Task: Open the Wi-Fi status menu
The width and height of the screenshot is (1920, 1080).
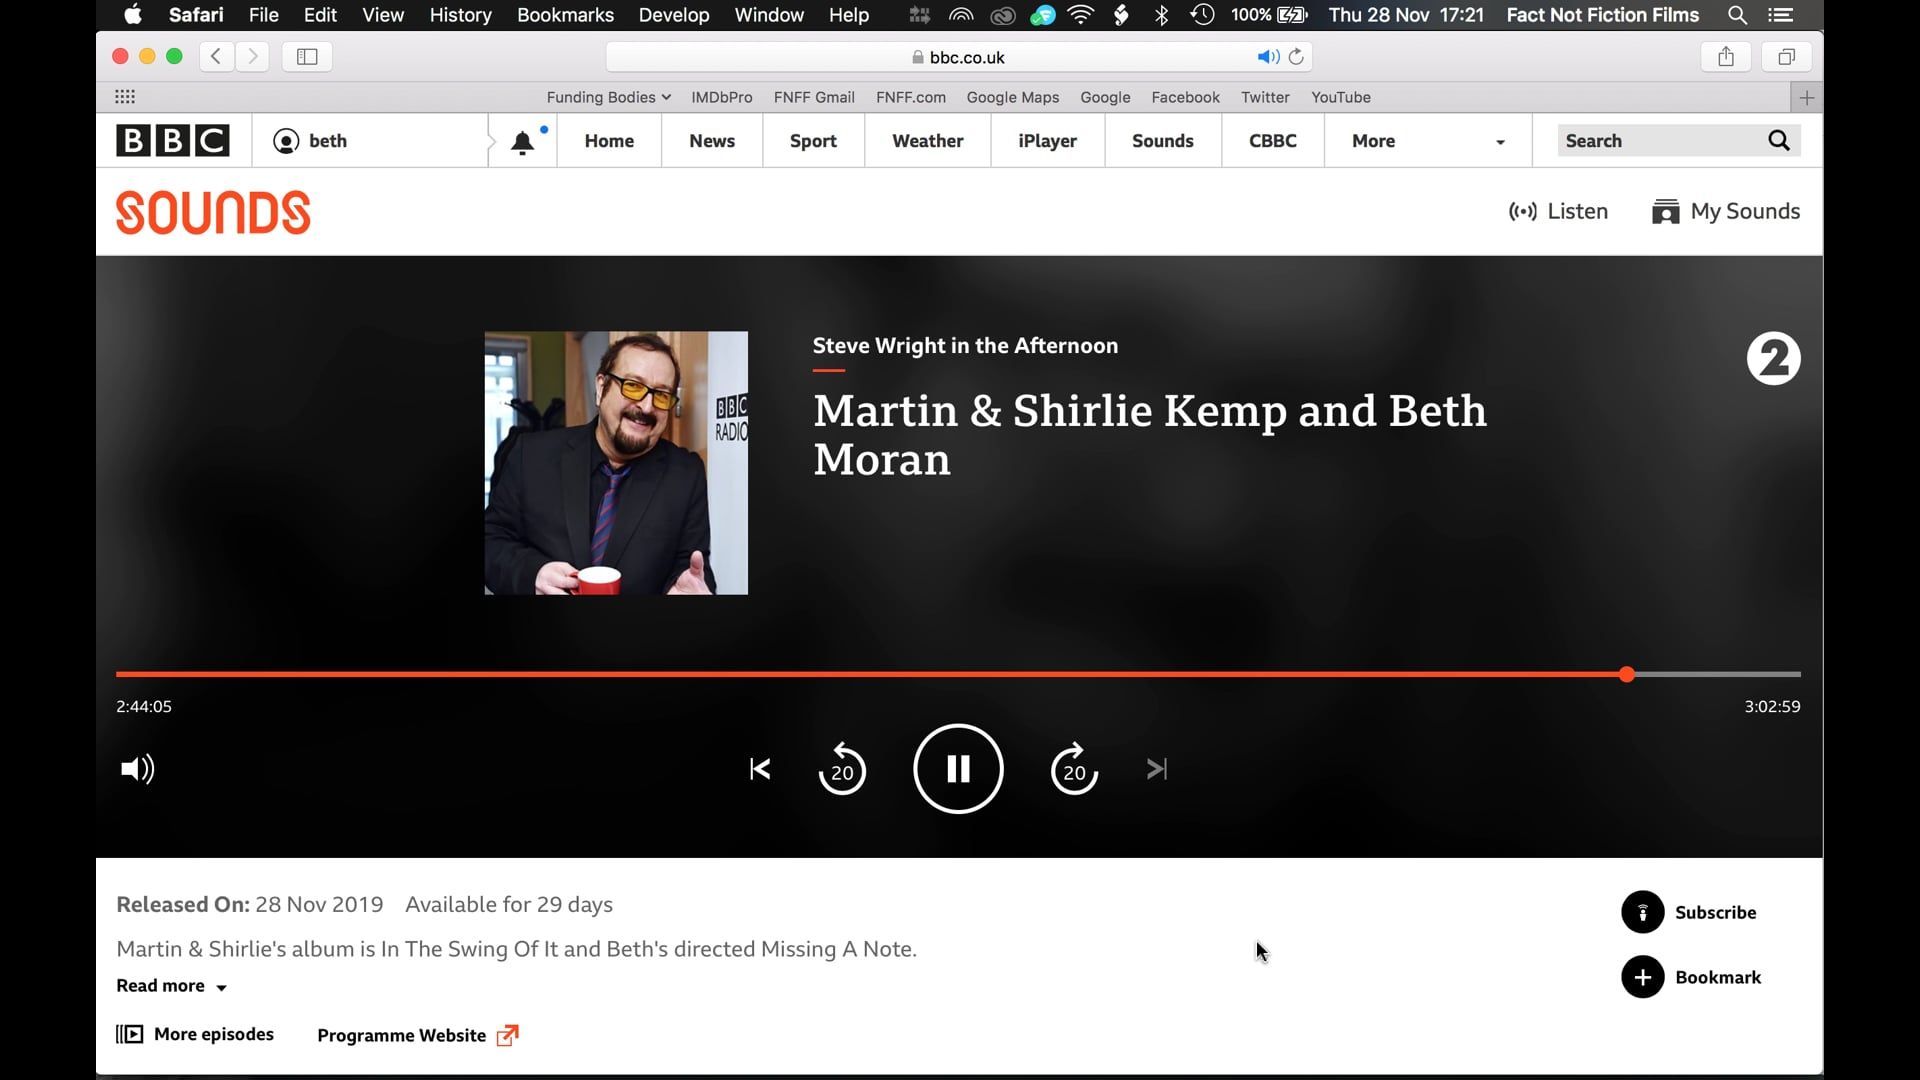Action: click(1081, 15)
